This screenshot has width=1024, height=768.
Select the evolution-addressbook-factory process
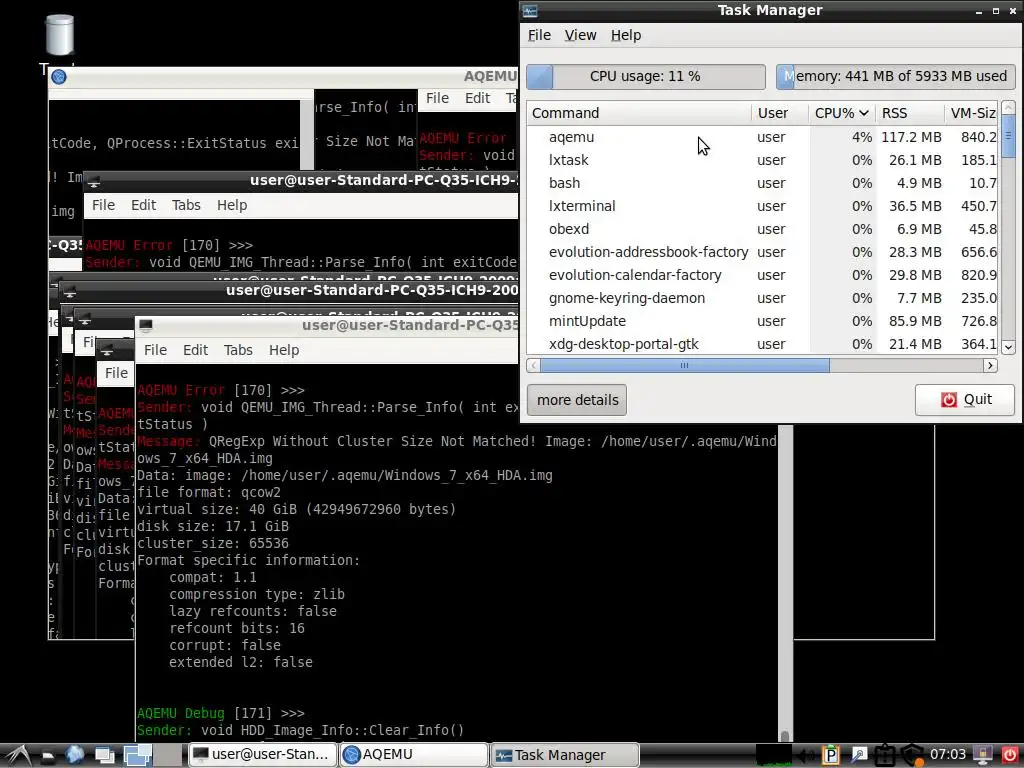(763, 252)
